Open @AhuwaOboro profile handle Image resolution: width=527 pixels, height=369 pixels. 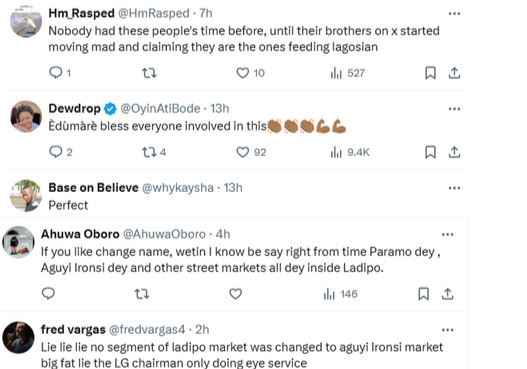point(164,234)
